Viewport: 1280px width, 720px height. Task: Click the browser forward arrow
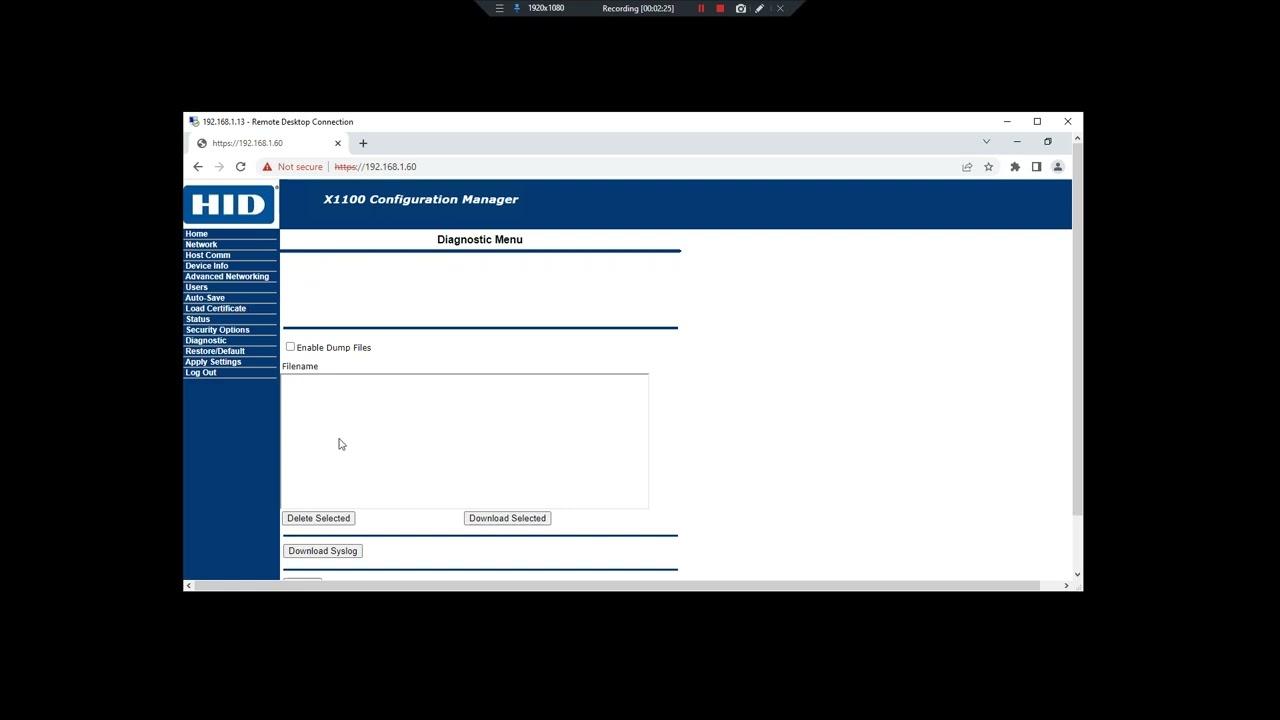point(219,167)
